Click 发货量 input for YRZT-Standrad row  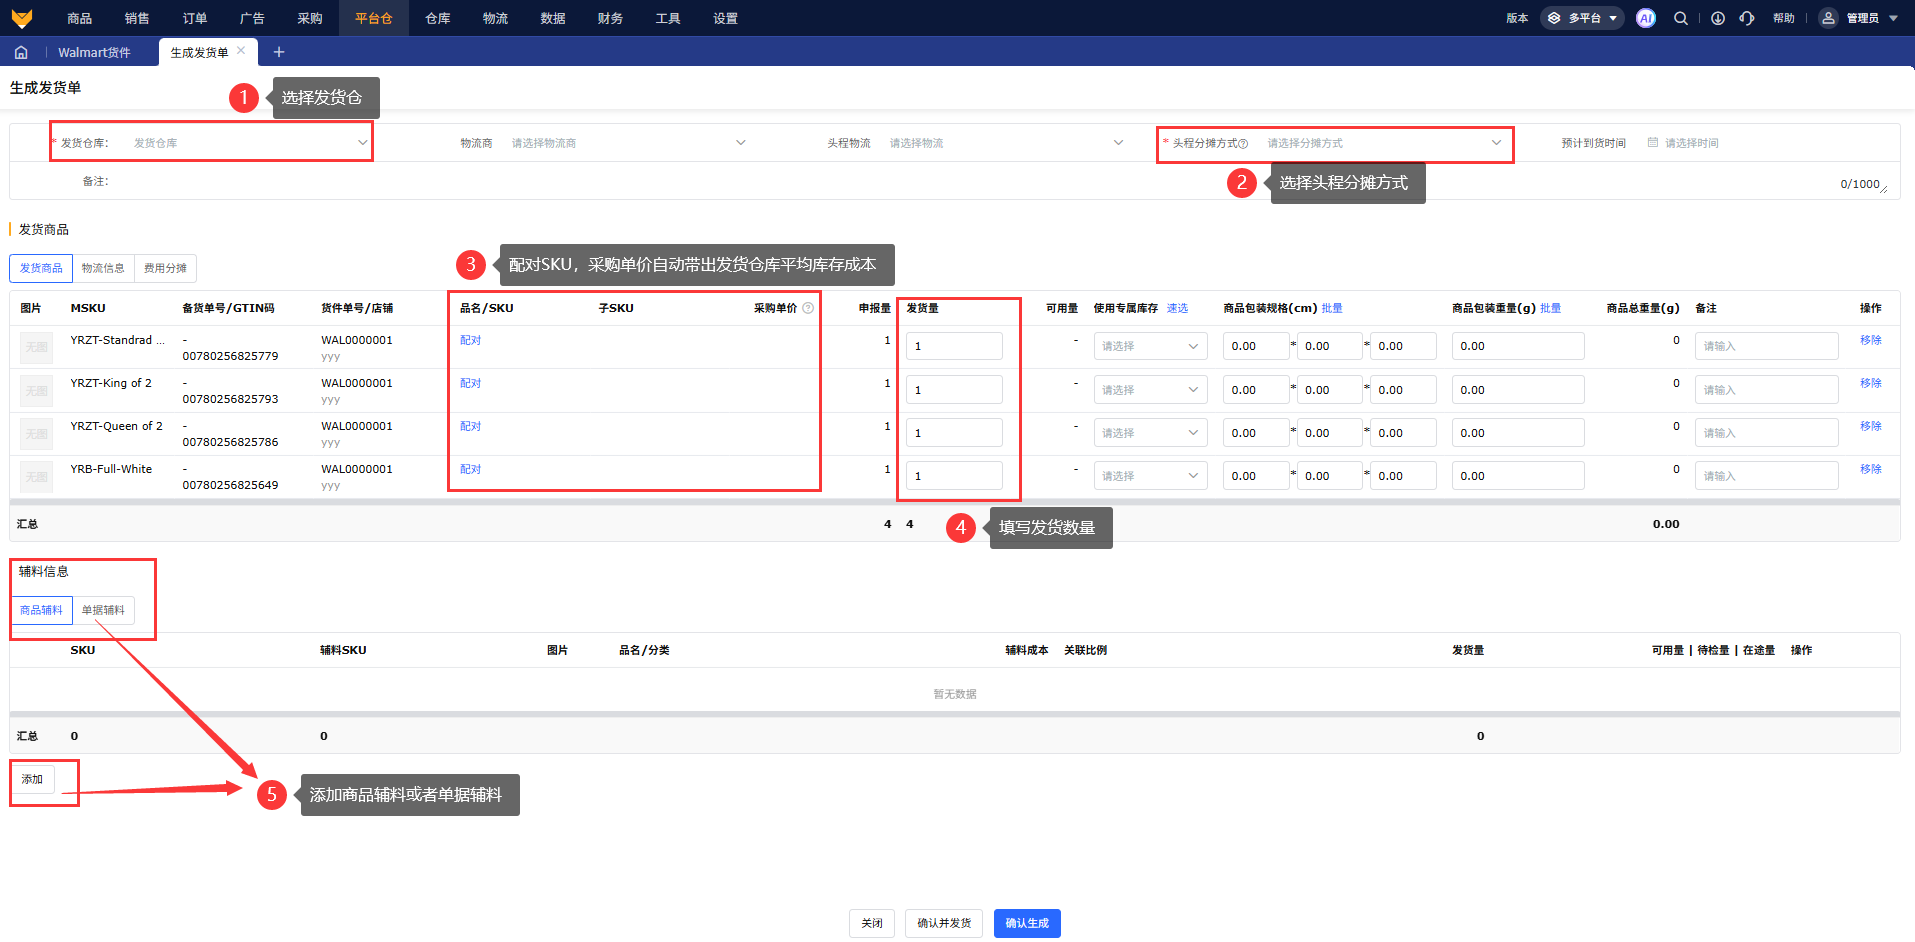click(x=954, y=346)
